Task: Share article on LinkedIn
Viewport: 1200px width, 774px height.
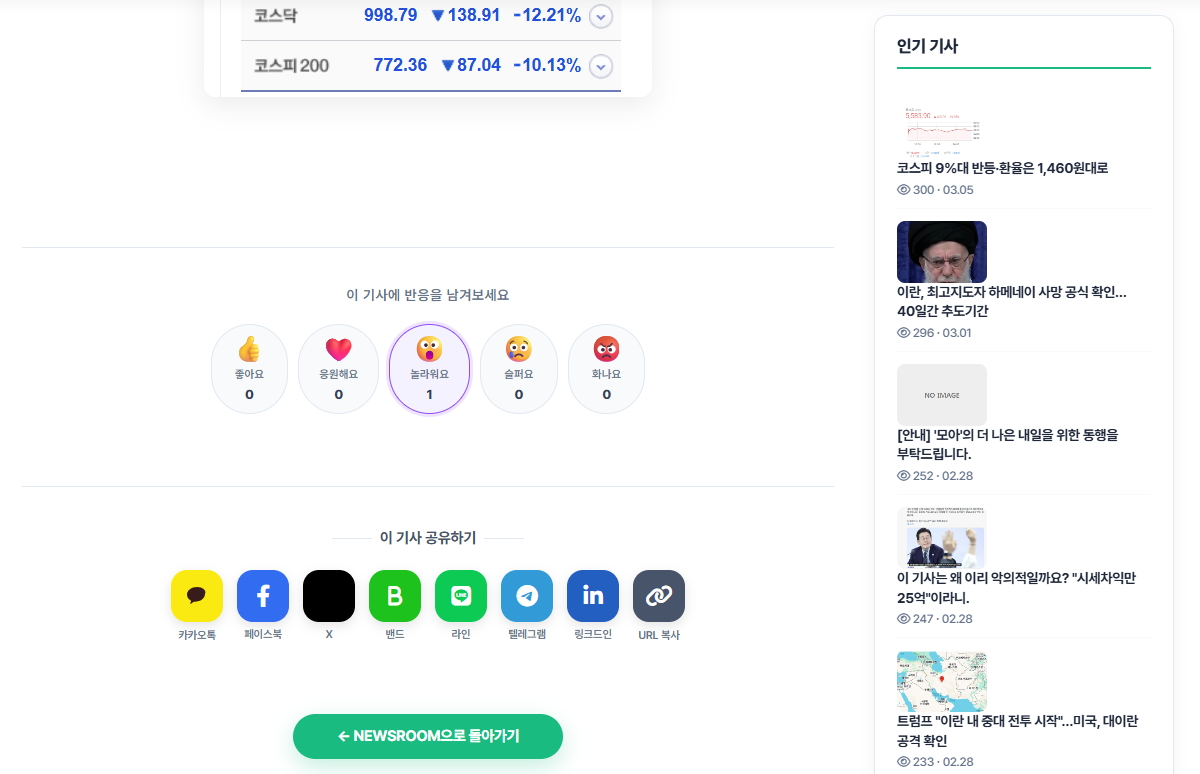Action: point(593,596)
